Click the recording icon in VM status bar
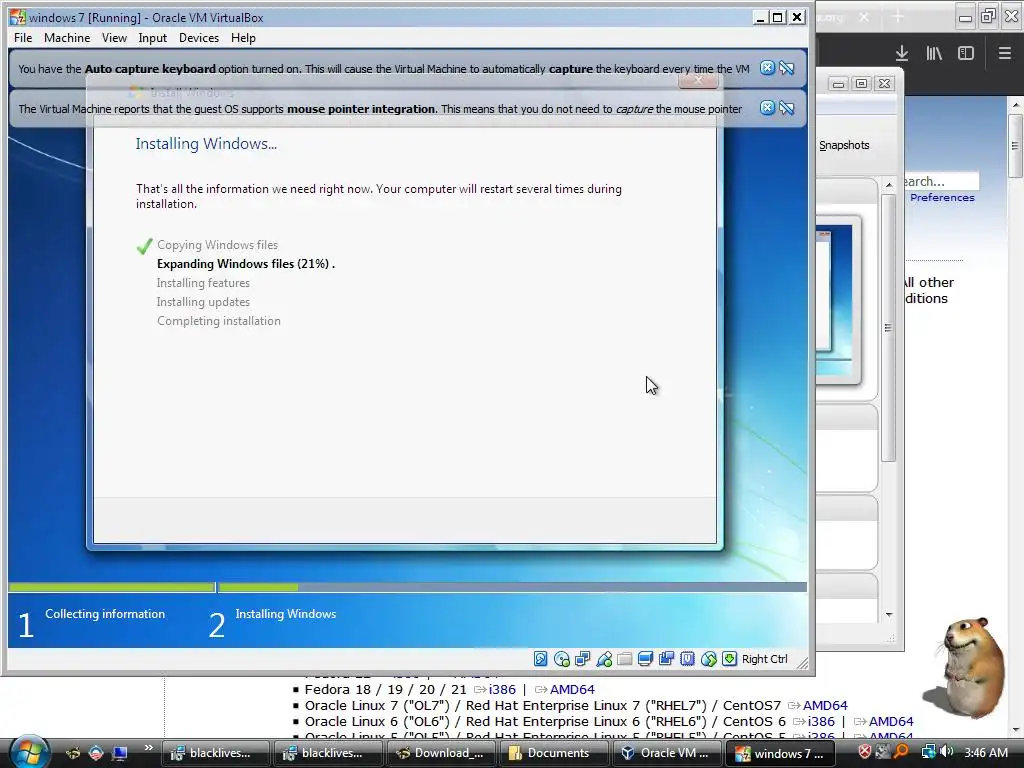The image size is (1024, 768). click(666, 659)
